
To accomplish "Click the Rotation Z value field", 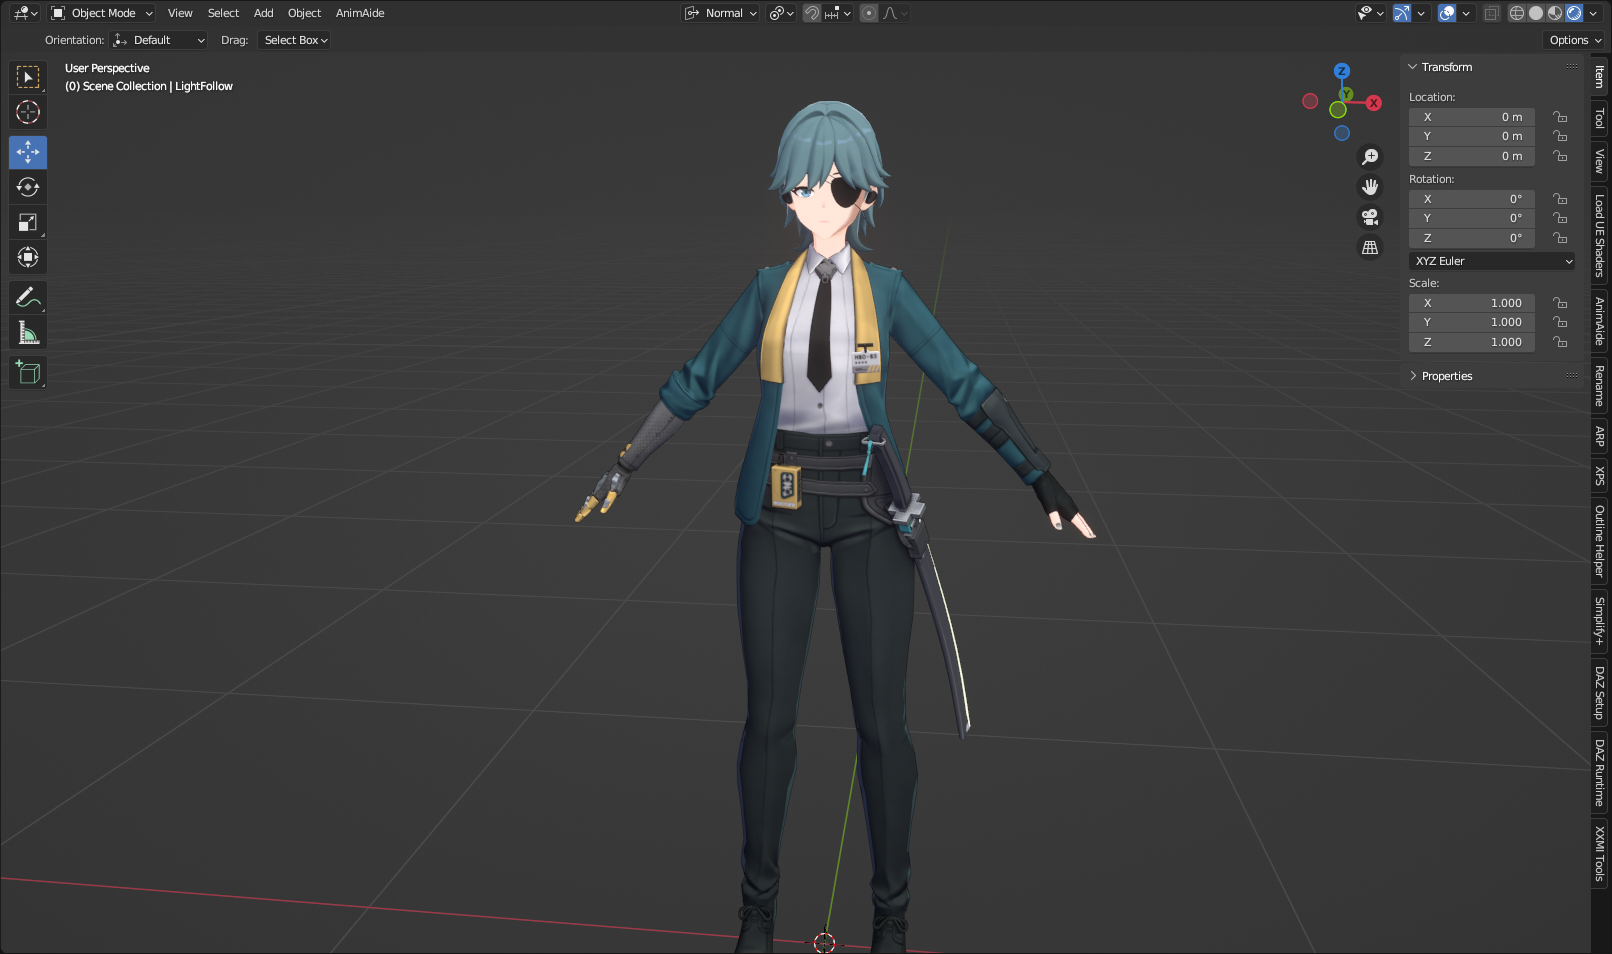I will point(1472,238).
